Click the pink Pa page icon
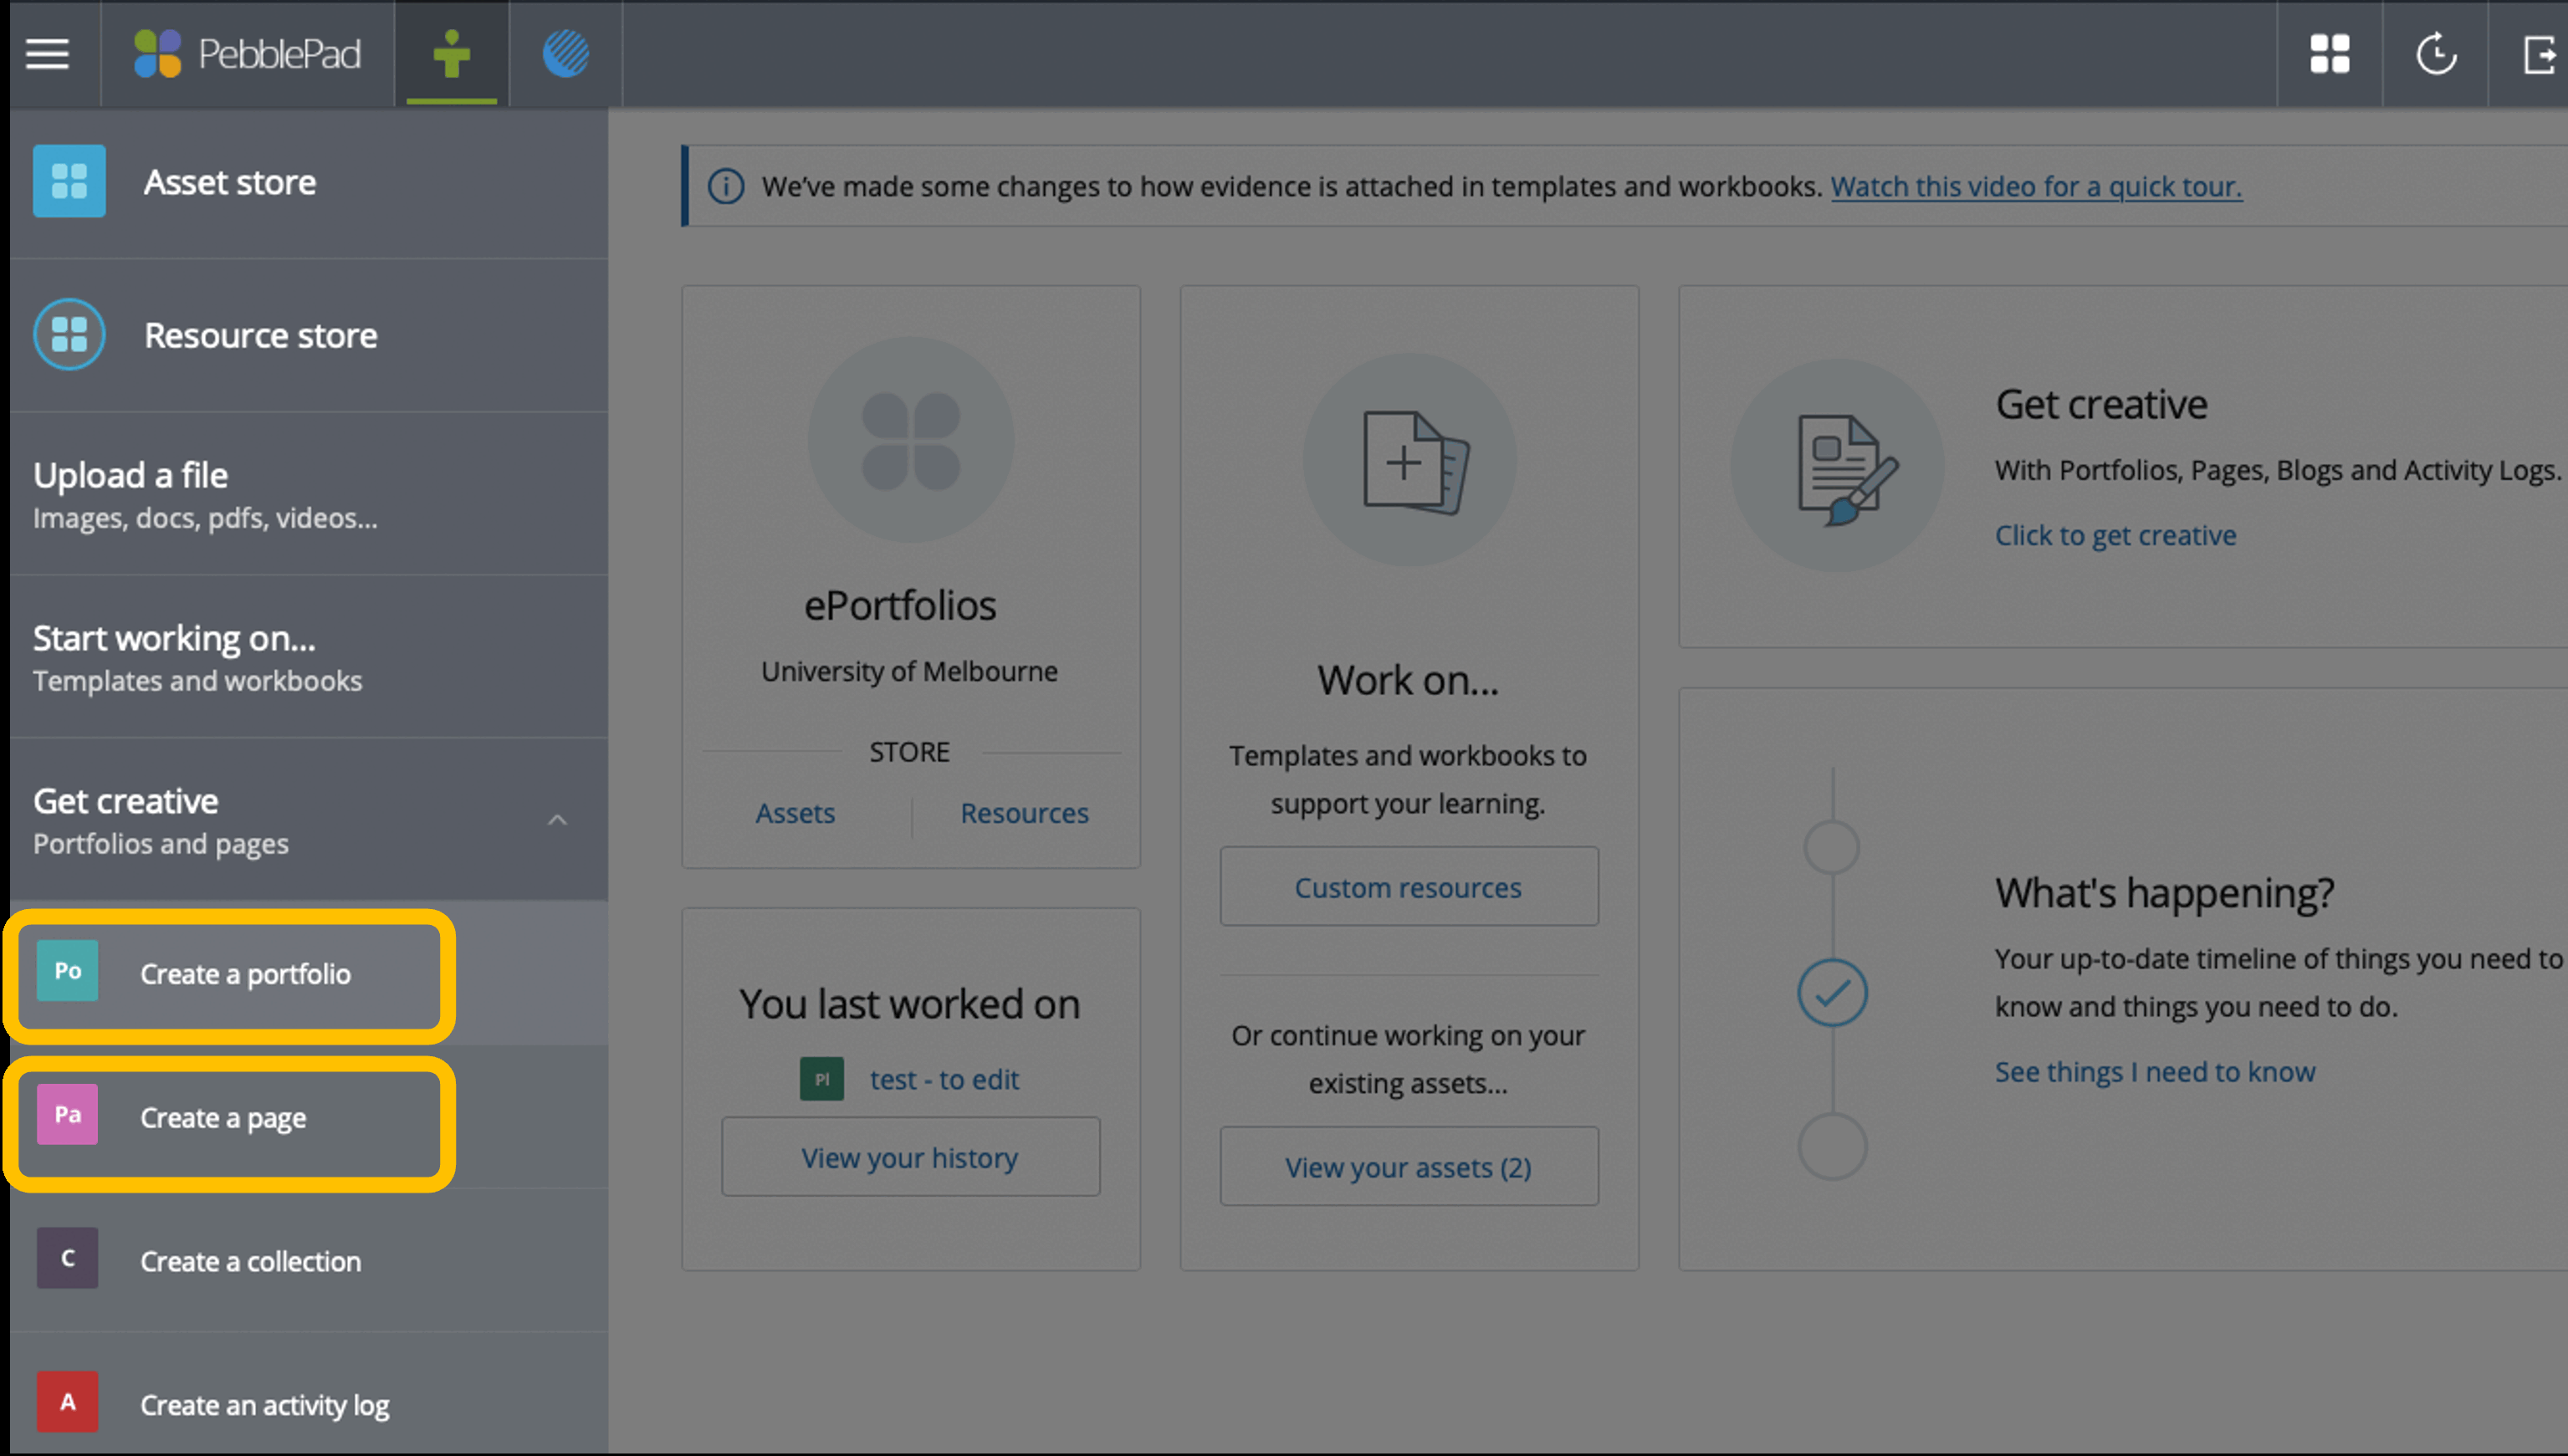Screen dimensions: 2568x1456 tap(68, 1115)
